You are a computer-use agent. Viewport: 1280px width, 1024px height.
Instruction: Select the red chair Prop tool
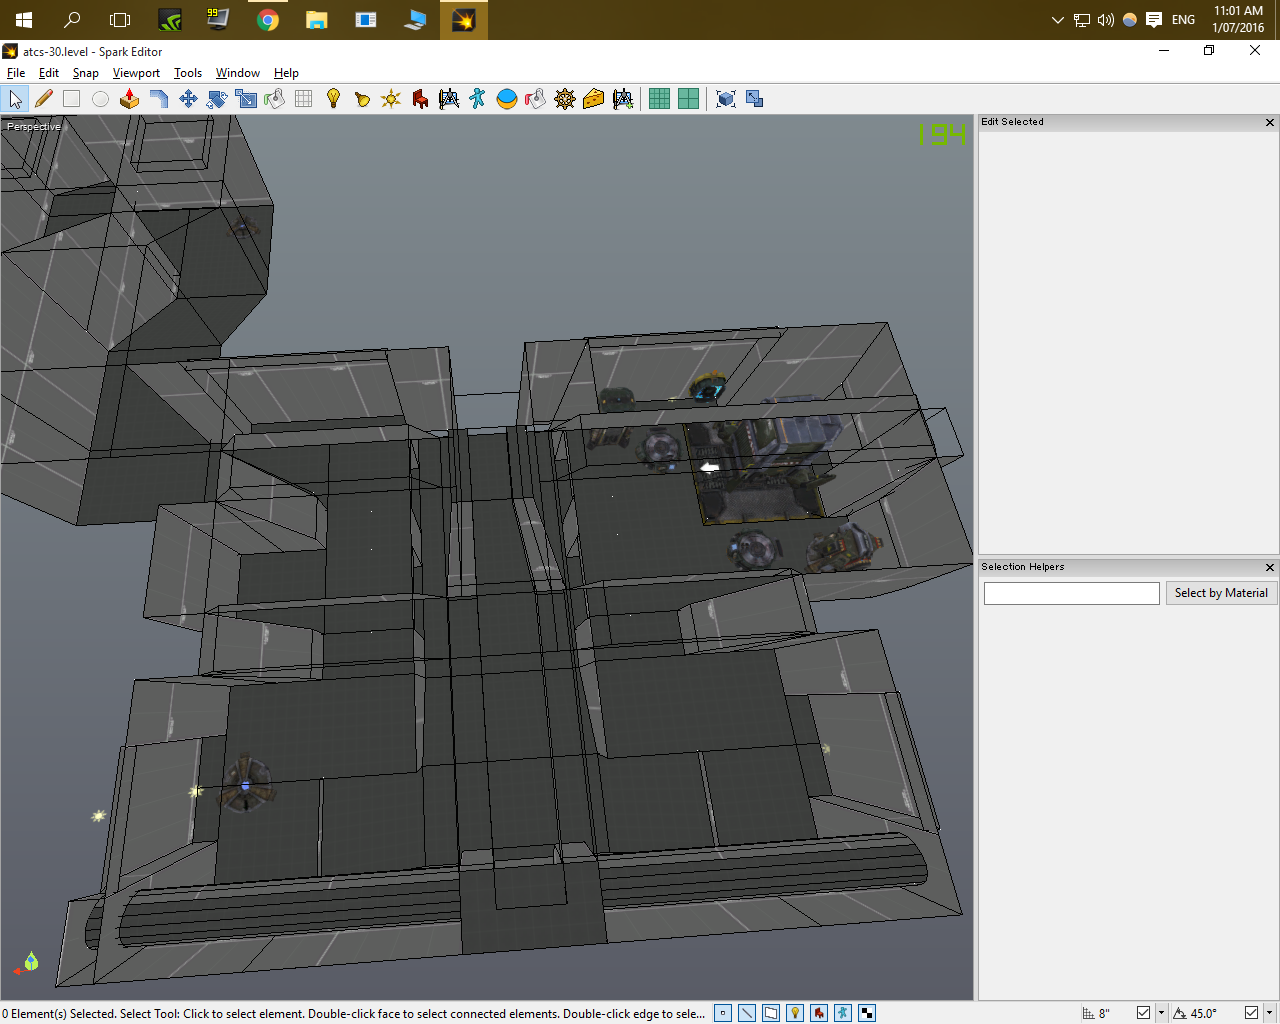click(x=420, y=99)
